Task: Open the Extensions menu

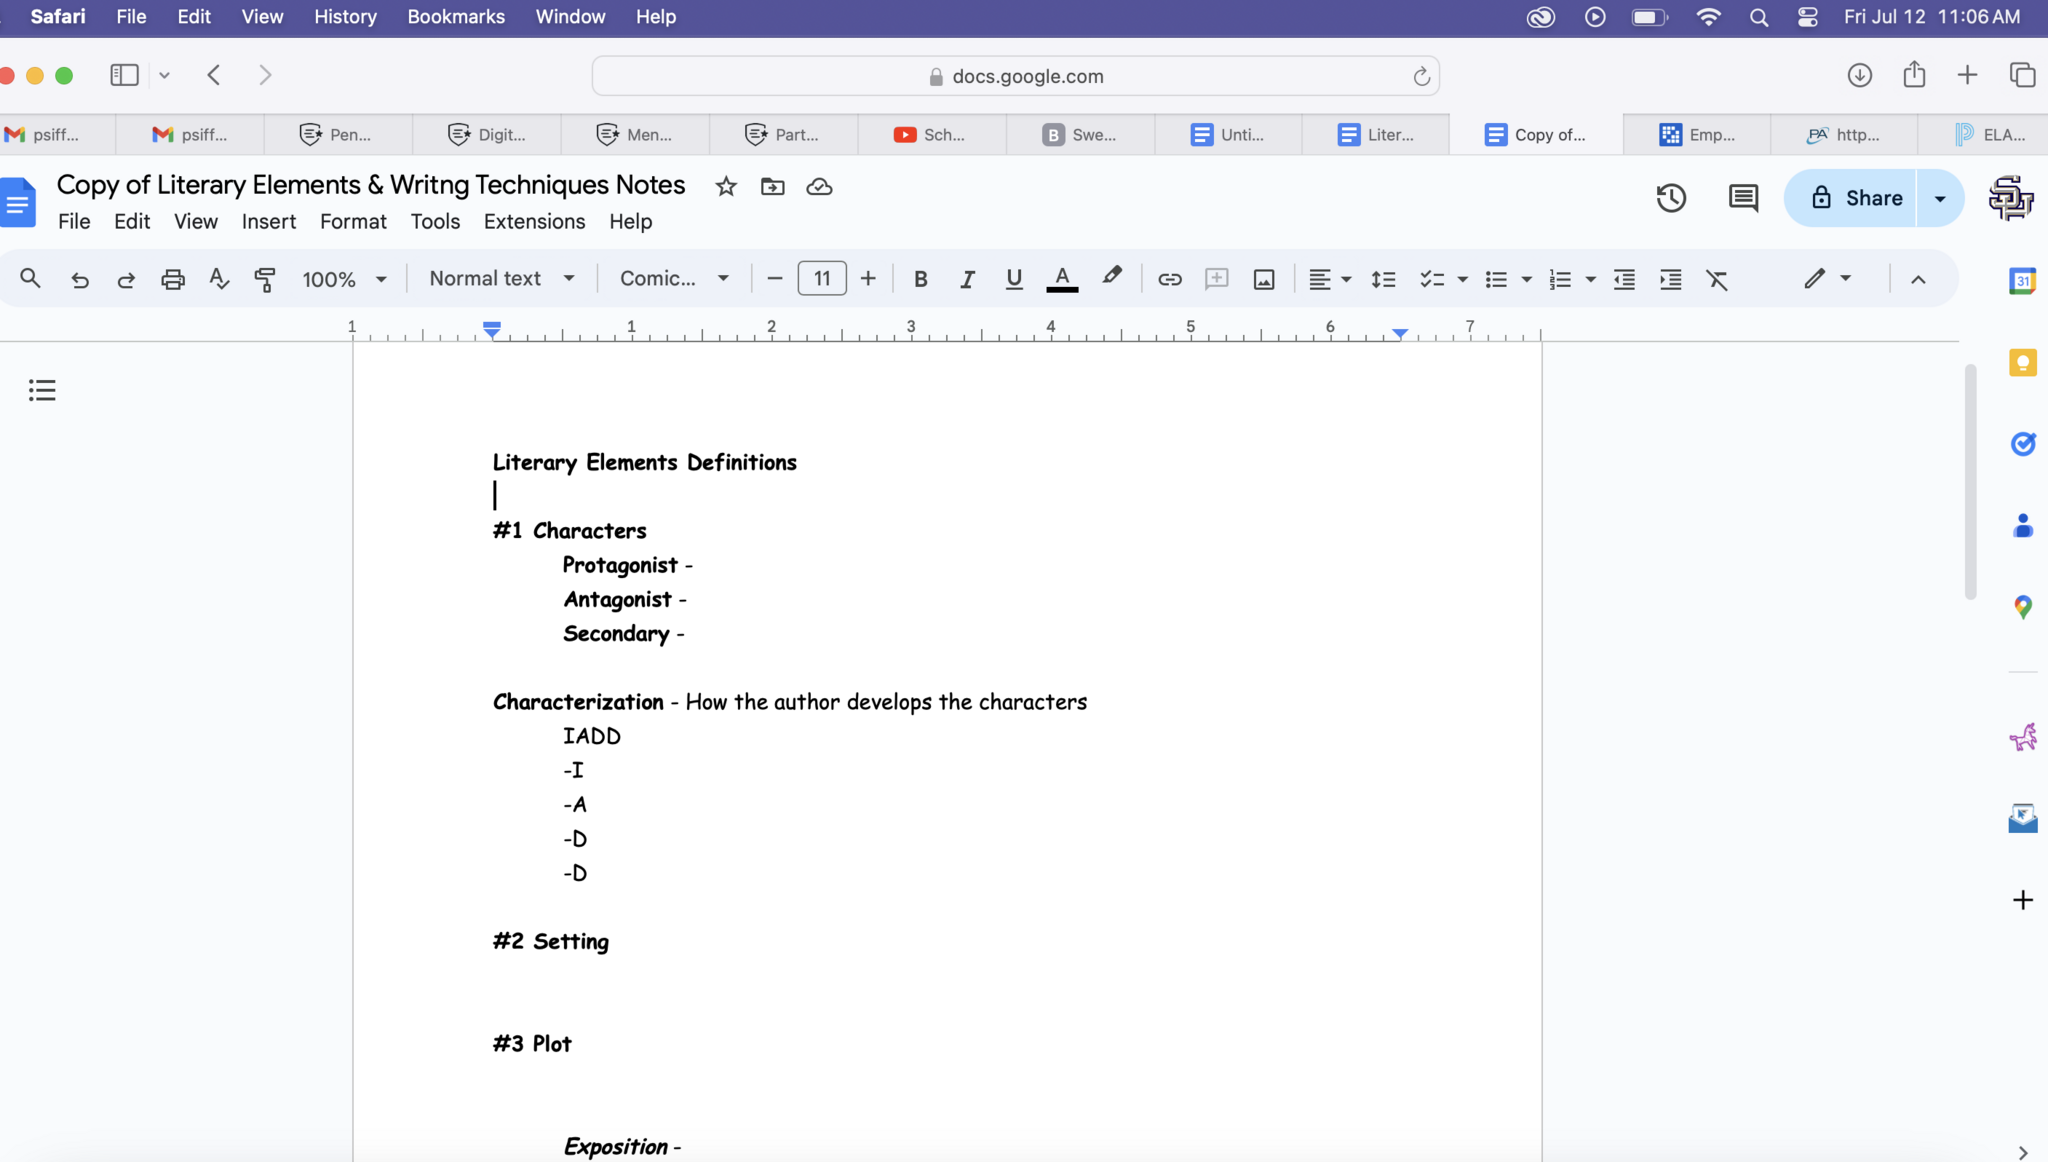Action: click(x=534, y=221)
